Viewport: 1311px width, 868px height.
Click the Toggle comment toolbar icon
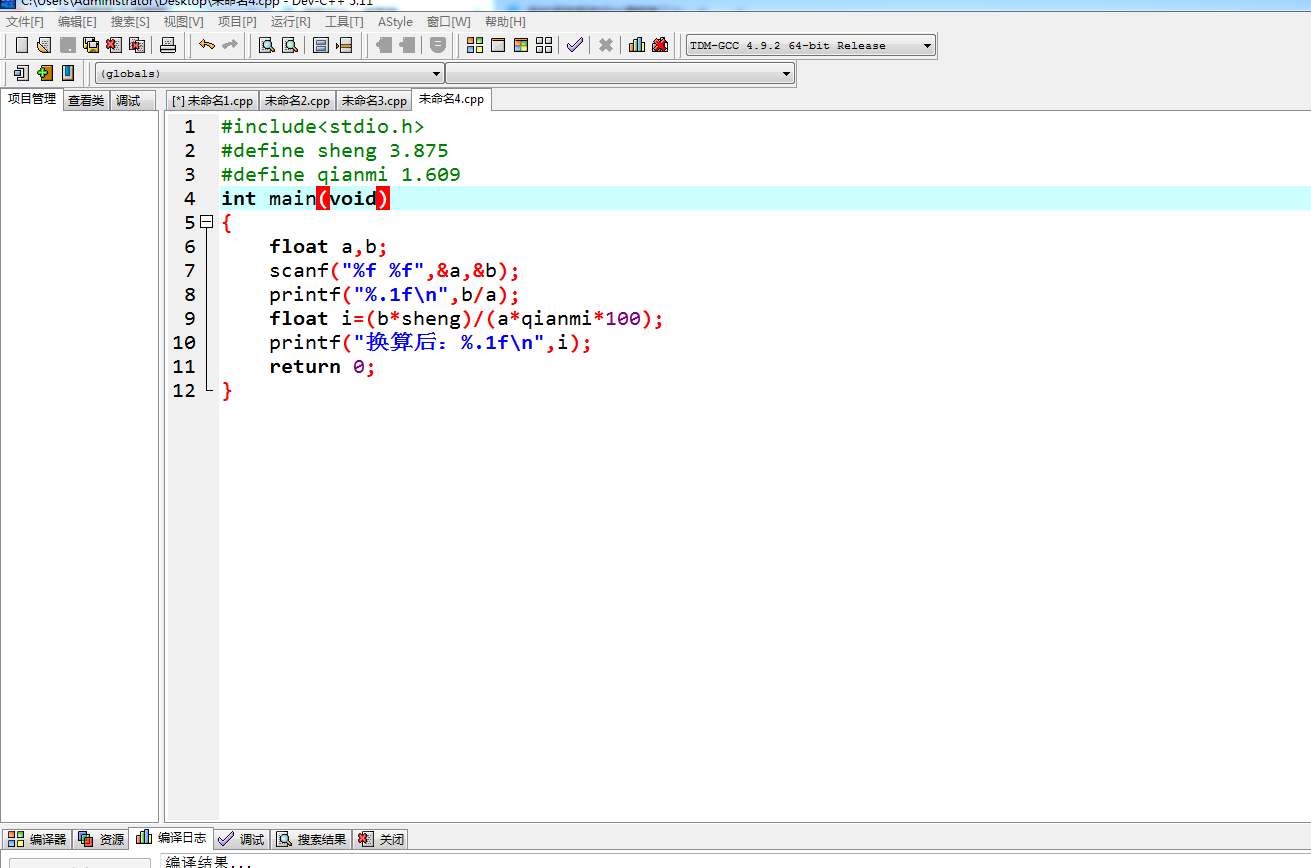438,45
